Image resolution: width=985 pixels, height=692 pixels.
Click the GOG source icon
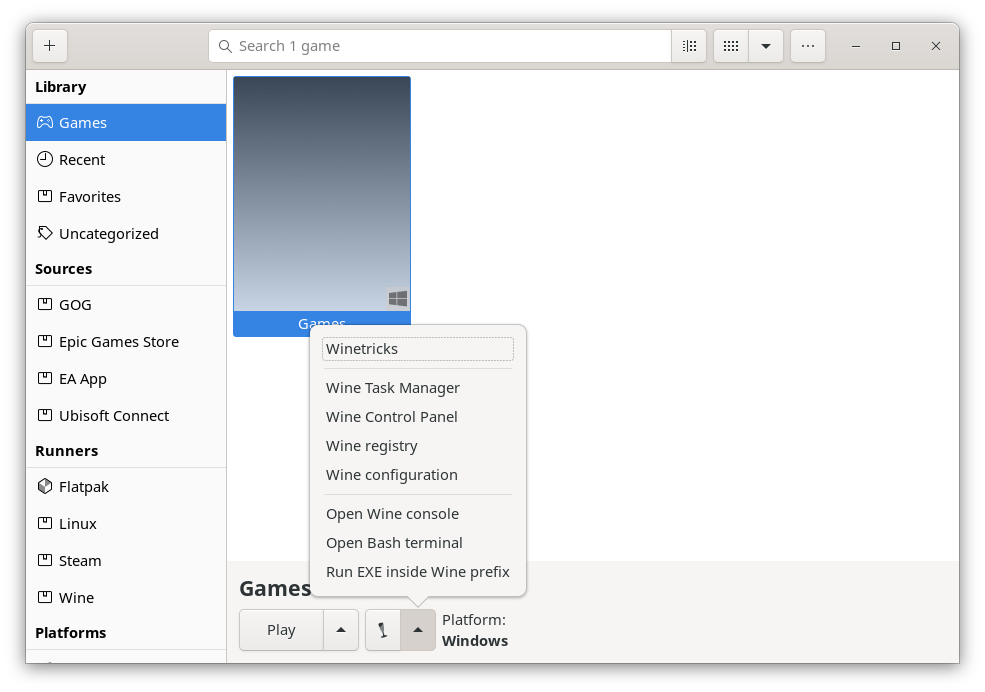click(45, 304)
